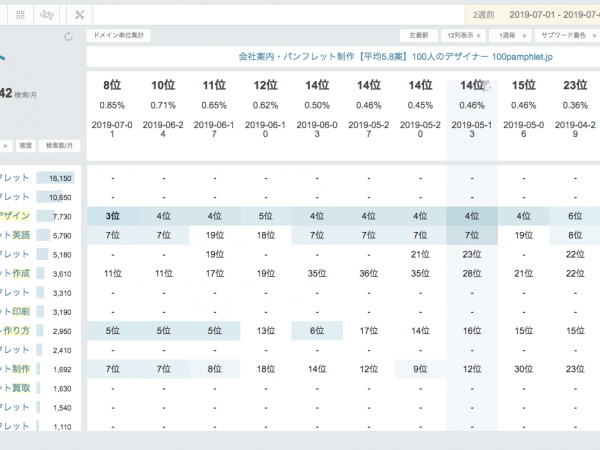Click the 買取 keyword link
Viewport: 600px width, 450px height.
(21, 388)
